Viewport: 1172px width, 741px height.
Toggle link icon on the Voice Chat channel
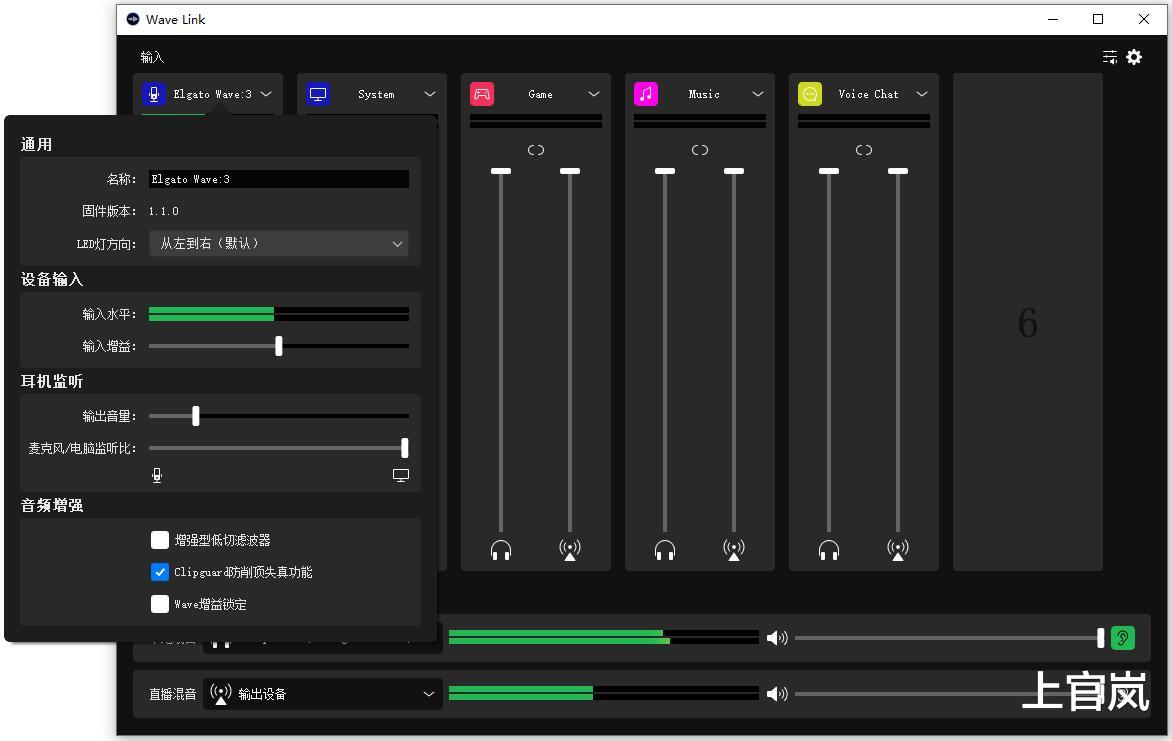864,150
